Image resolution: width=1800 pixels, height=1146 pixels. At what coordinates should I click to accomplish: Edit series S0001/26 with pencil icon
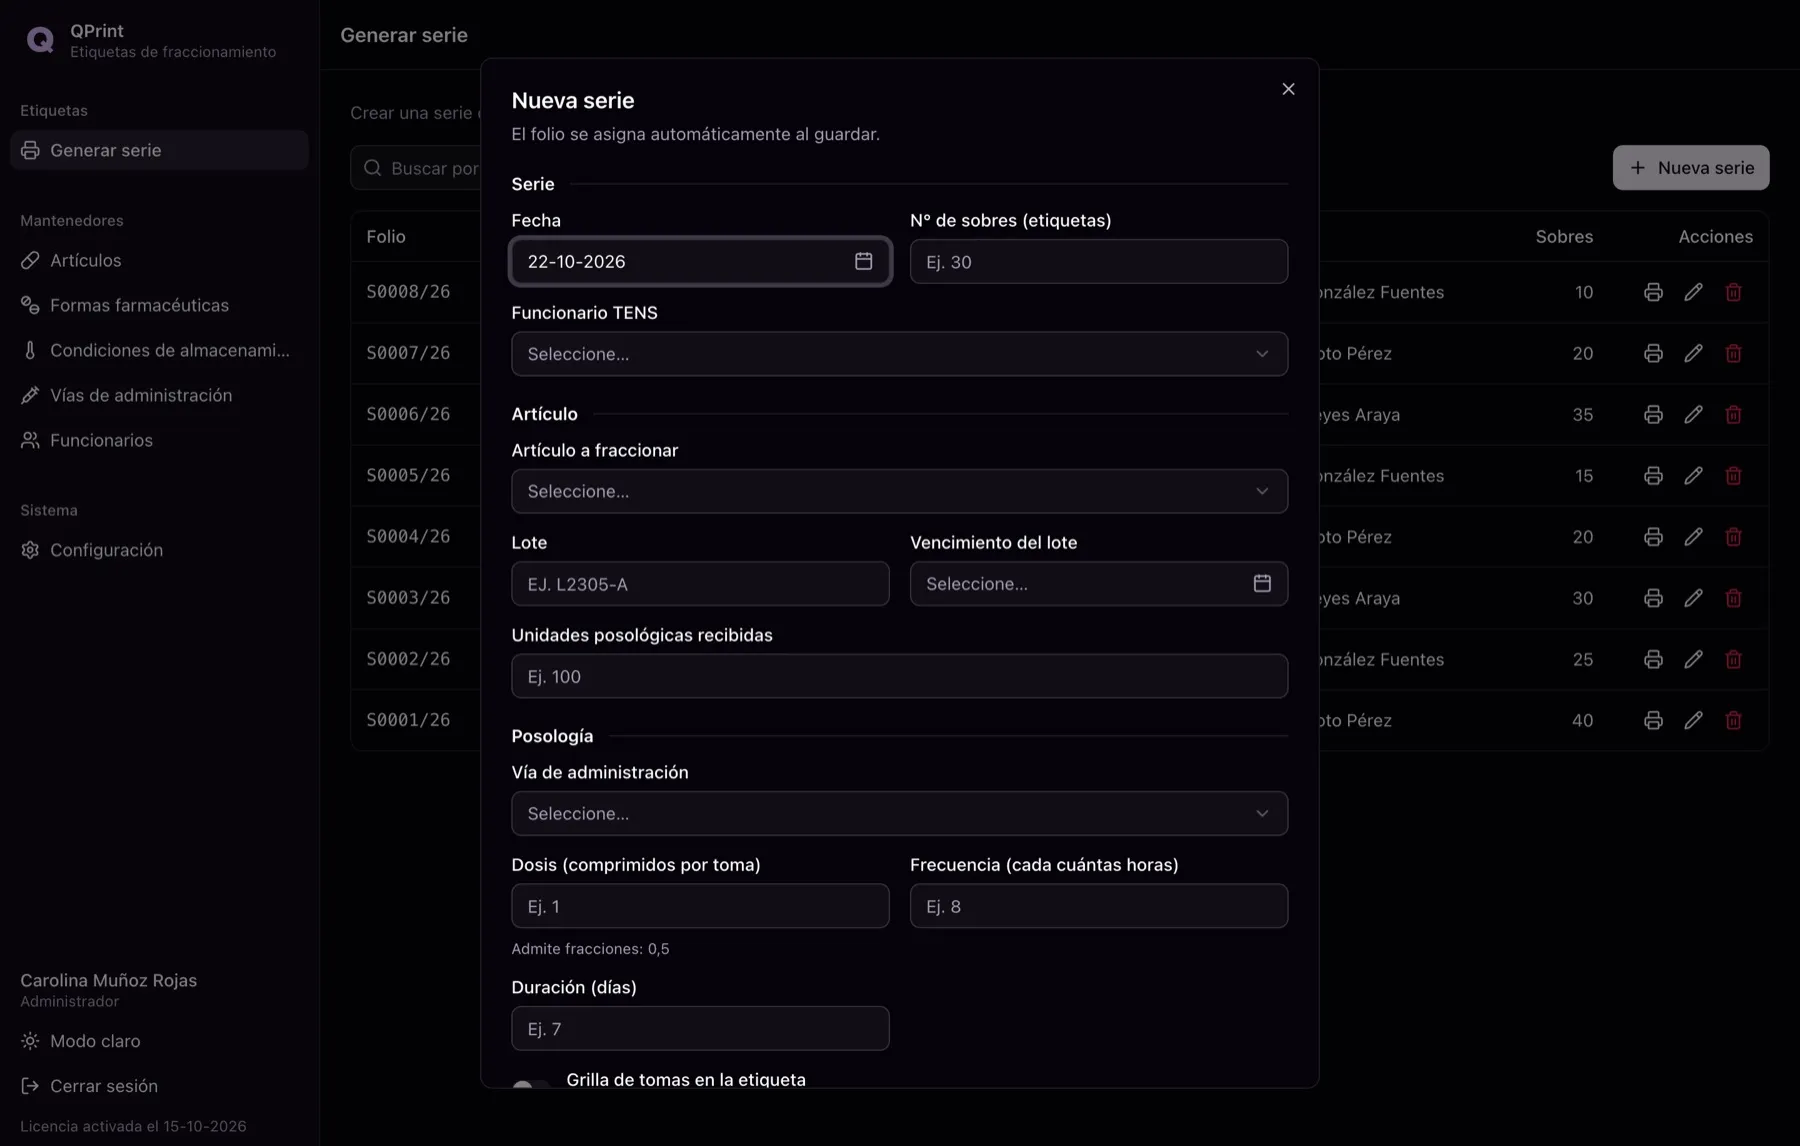[1693, 720]
